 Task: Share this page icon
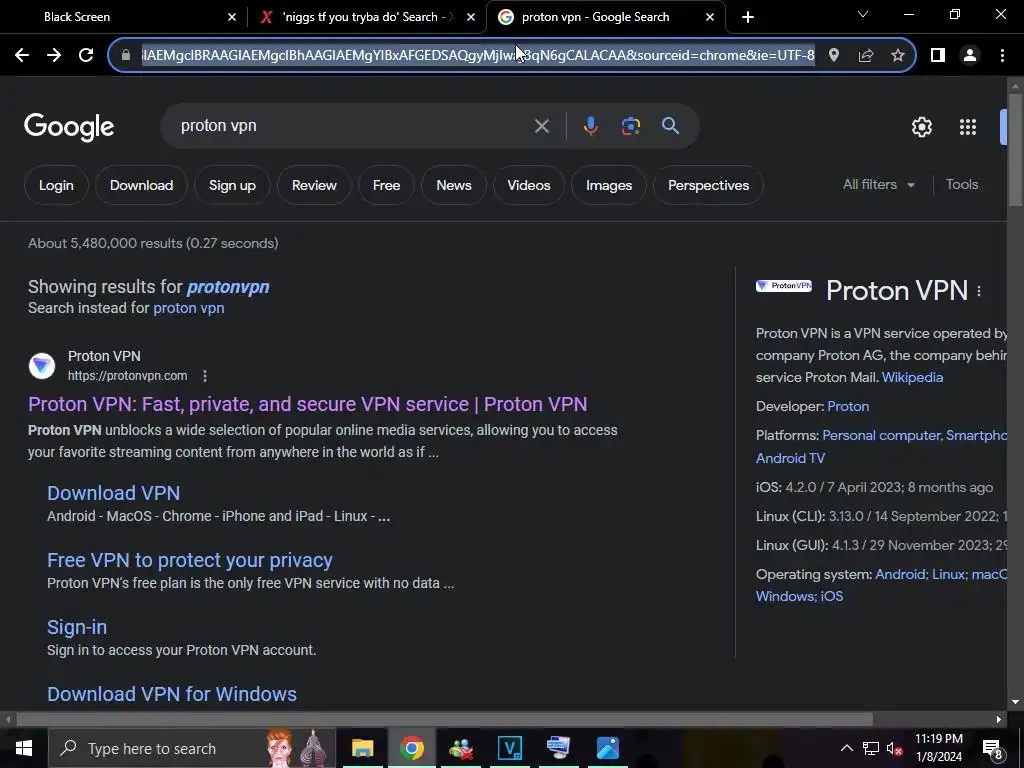(x=866, y=56)
